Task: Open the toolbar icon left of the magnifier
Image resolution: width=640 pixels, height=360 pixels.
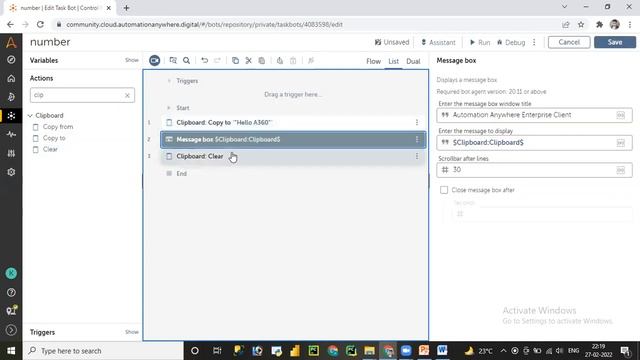Action: 173,60
